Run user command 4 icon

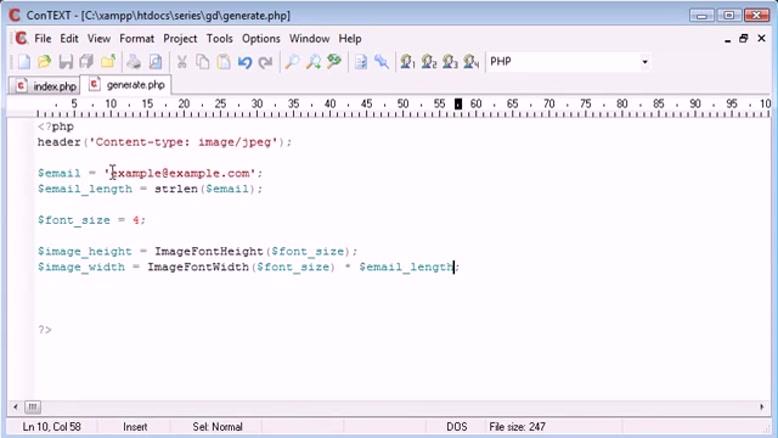click(x=471, y=62)
